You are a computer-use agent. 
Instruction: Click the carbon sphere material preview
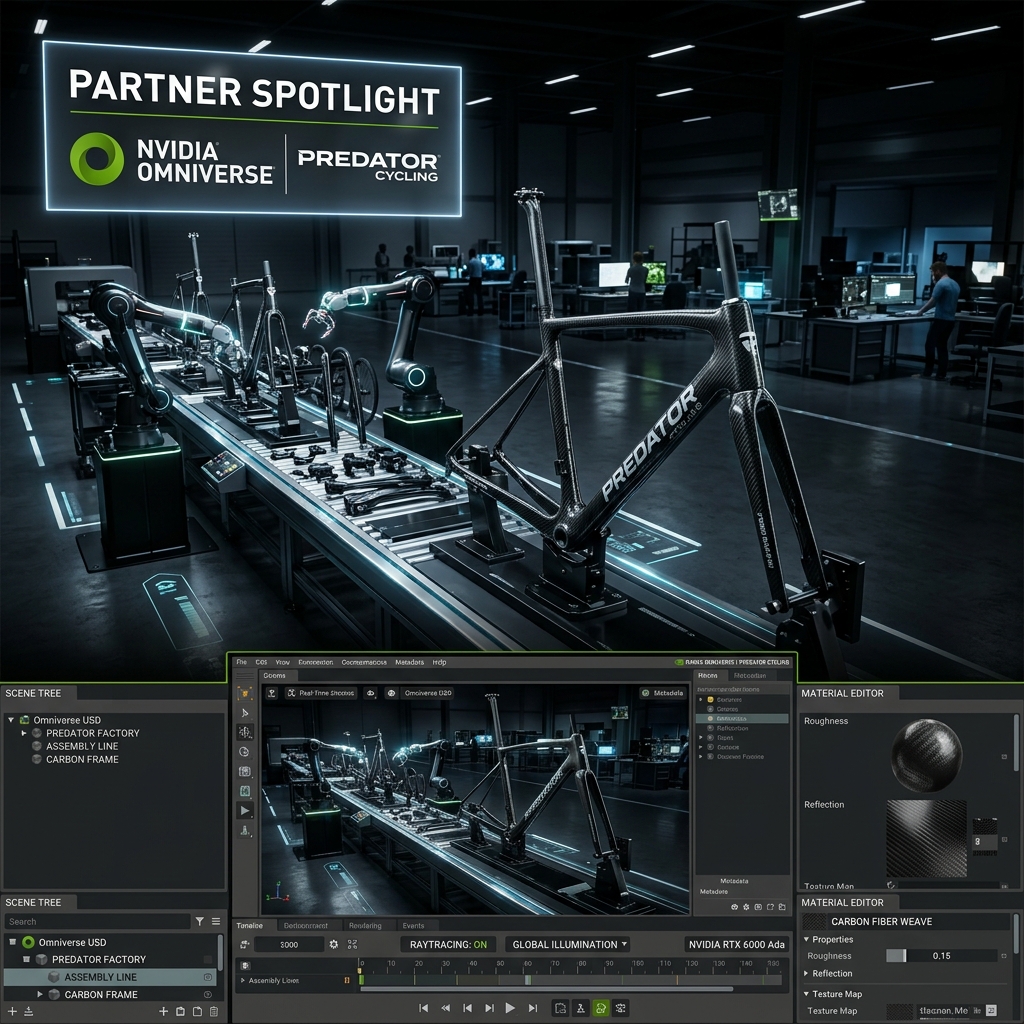[927, 755]
